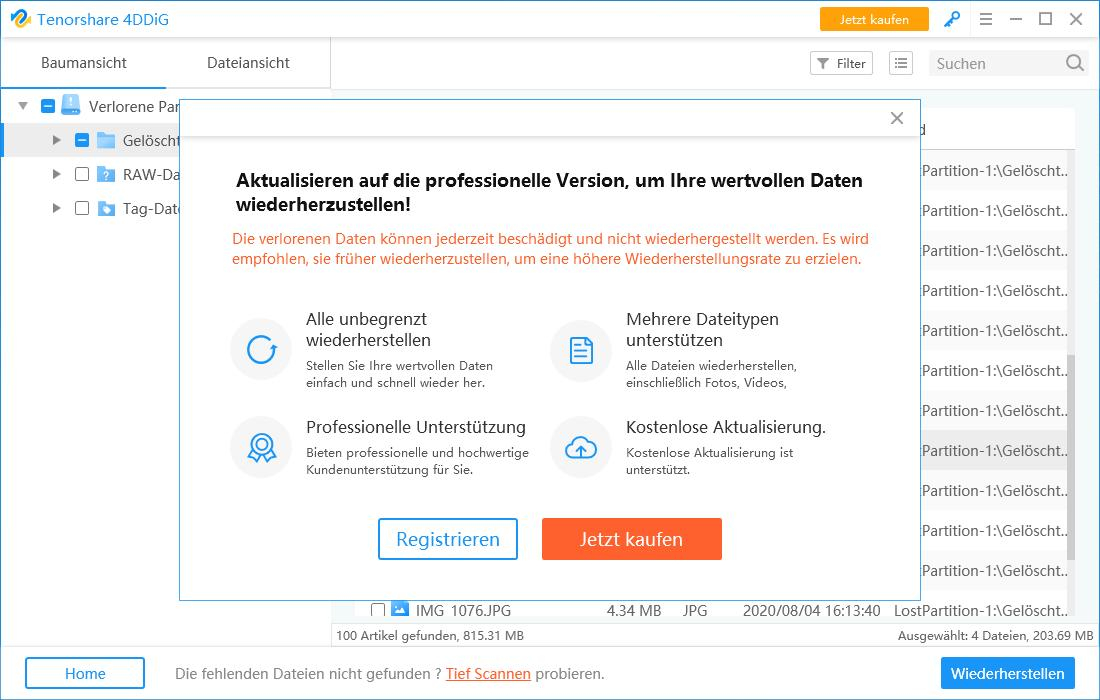Toggle the Gelöscht folder checkbox

point(81,141)
